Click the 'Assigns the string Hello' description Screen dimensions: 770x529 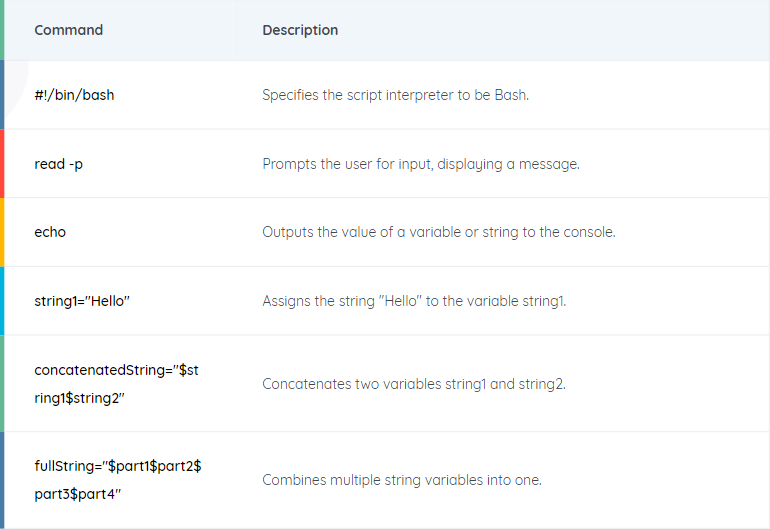coord(414,301)
